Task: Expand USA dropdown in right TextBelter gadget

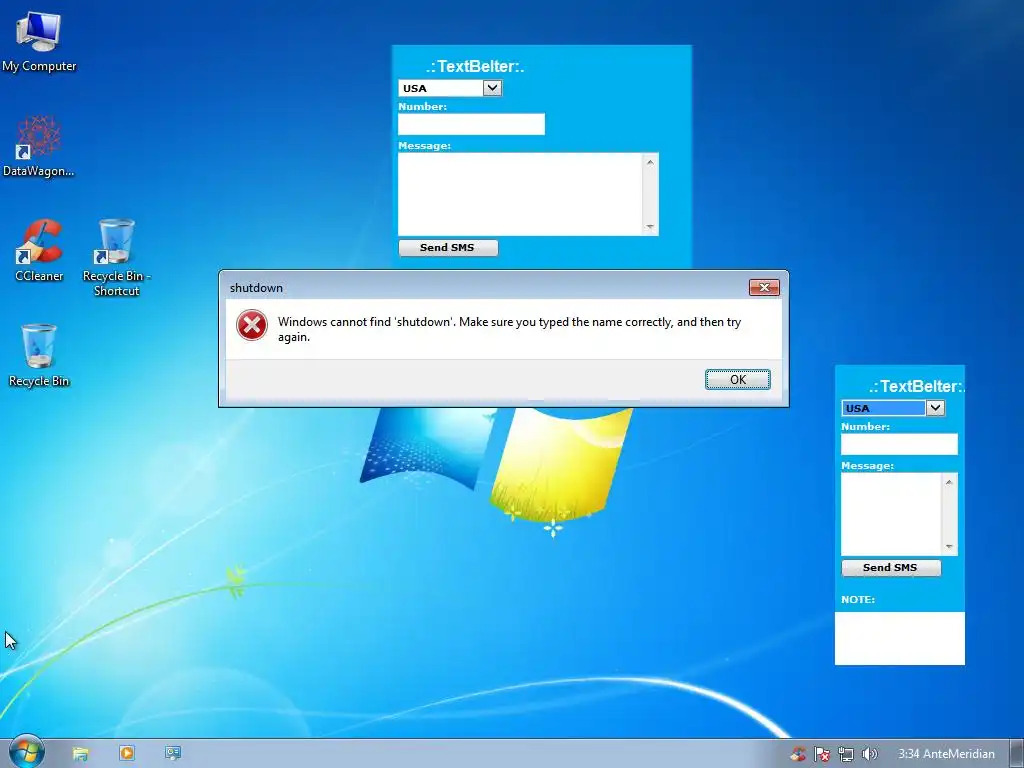Action: click(935, 408)
